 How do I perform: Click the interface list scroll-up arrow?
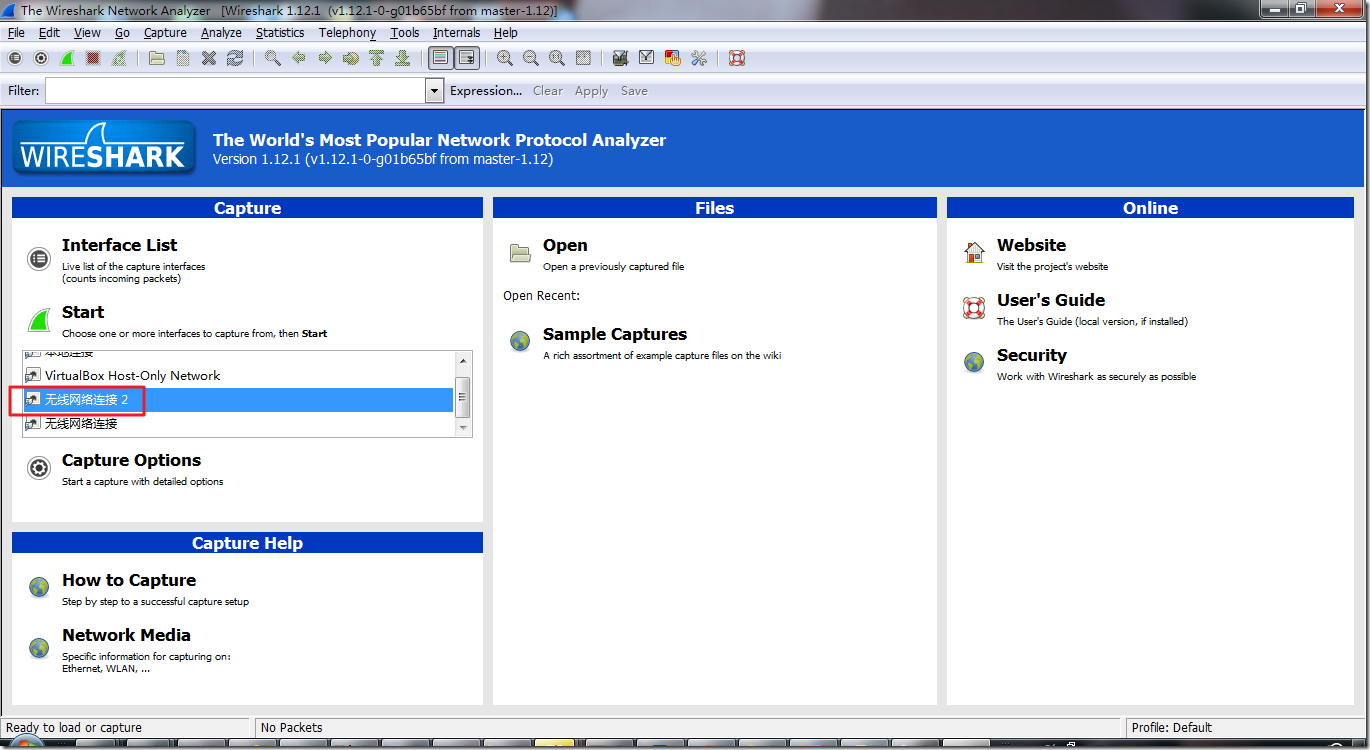tap(463, 360)
